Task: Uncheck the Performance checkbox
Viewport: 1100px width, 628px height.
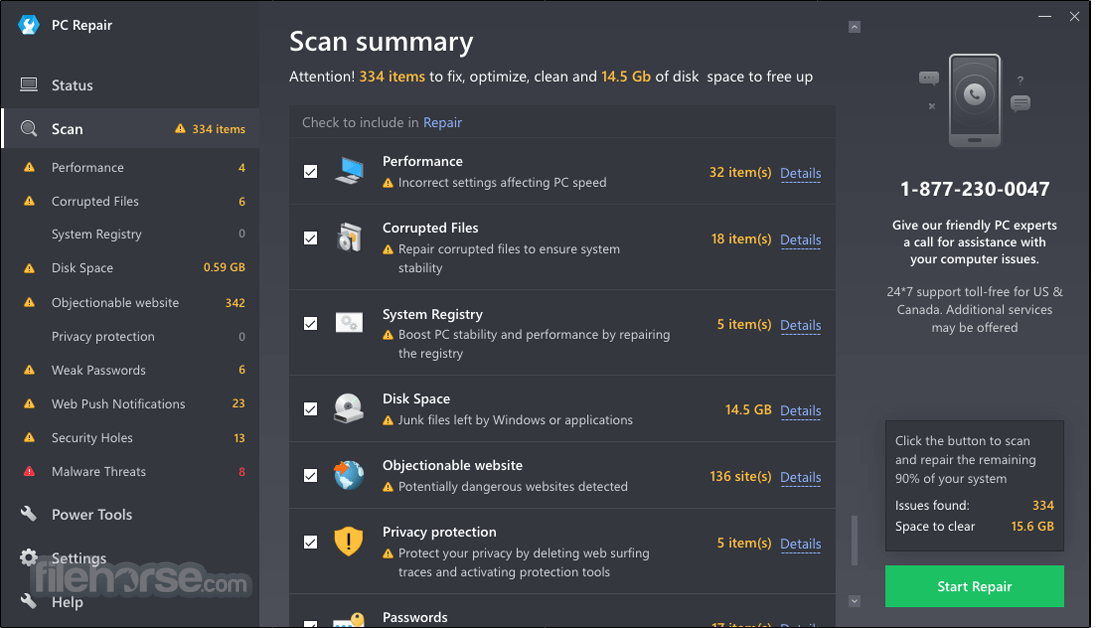Action: pyautogui.click(x=310, y=171)
